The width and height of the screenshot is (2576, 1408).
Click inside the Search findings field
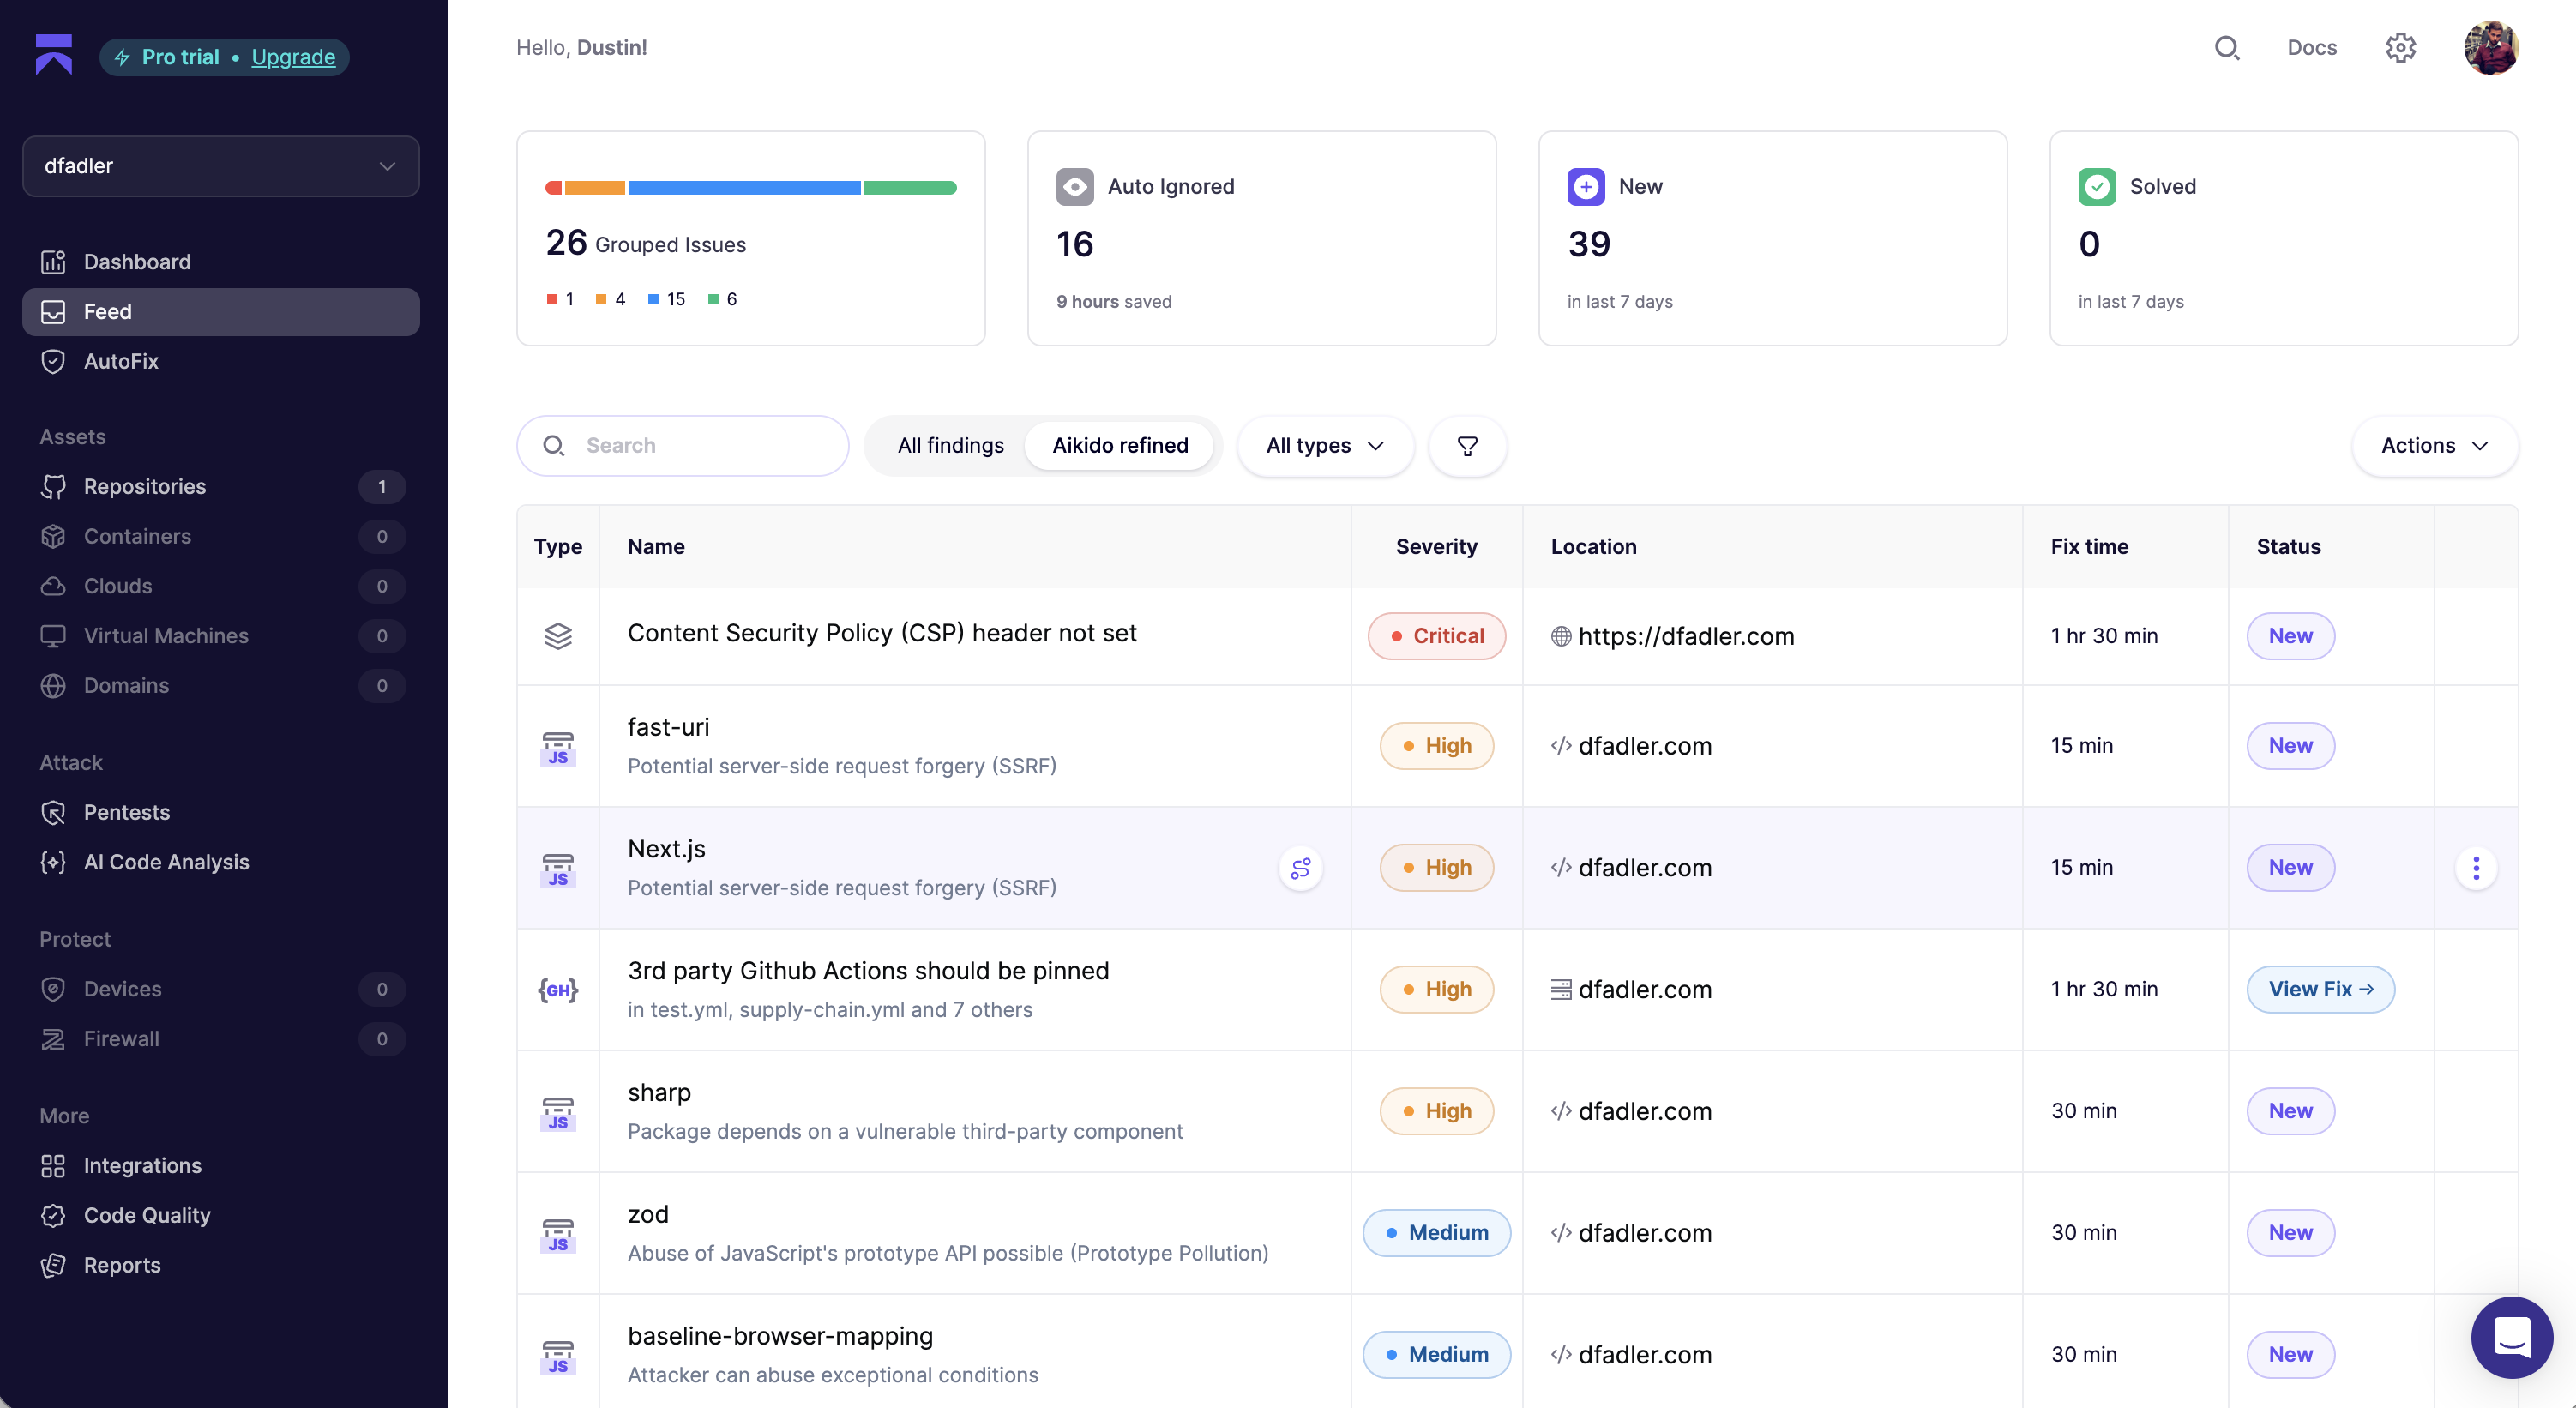pos(683,446)
